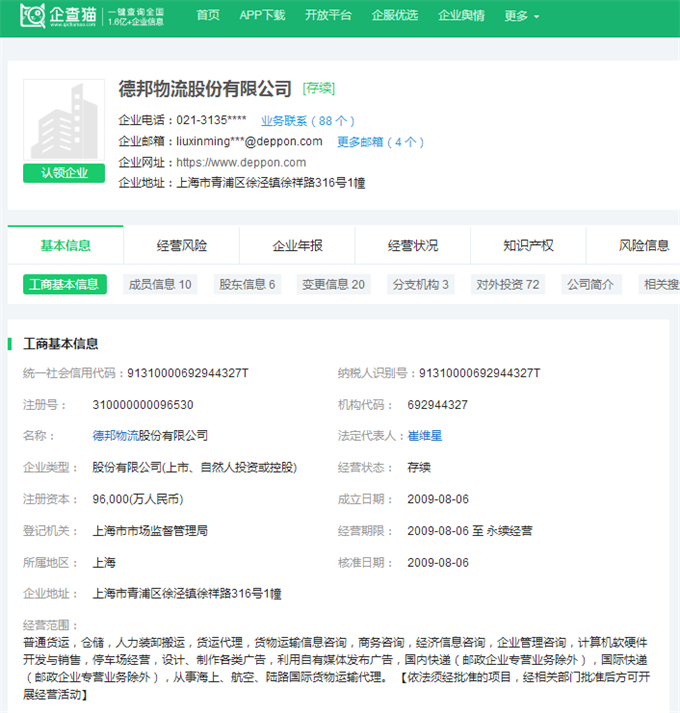680x713 pixels.
Task: Expand the 更多 dropdown menu
Action: point(522,16)
